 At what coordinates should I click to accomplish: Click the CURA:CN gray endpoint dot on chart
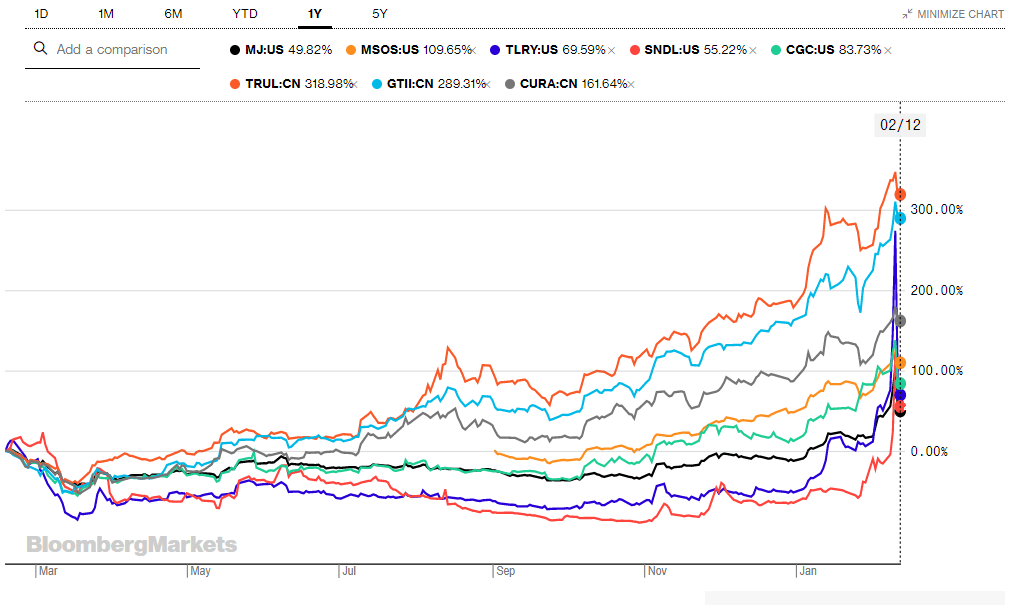click(x=900, y=321)
